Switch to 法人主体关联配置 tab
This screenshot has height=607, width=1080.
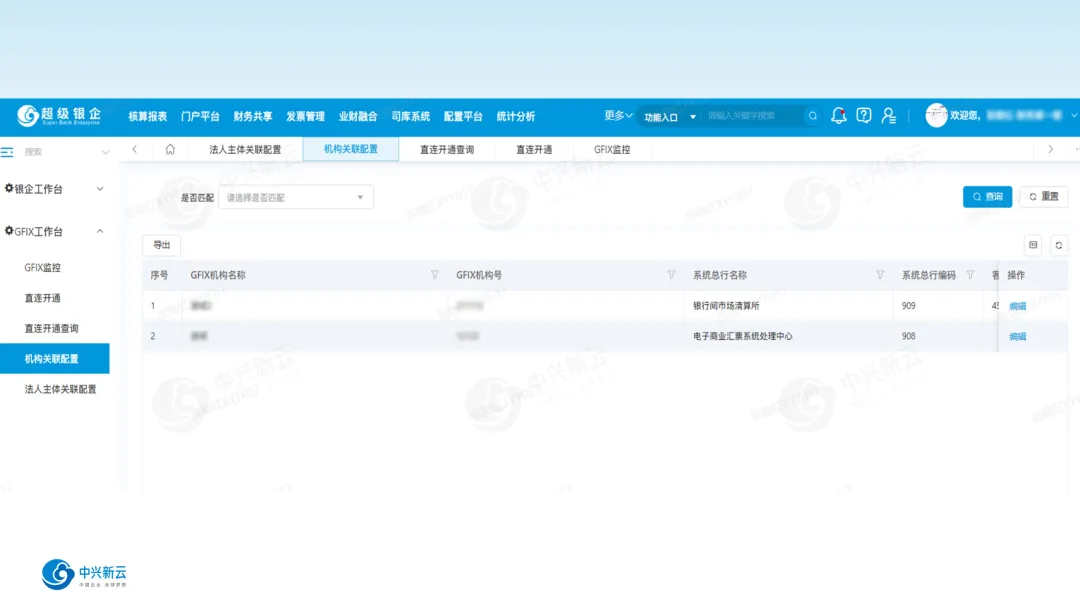(x=245, y=150)
